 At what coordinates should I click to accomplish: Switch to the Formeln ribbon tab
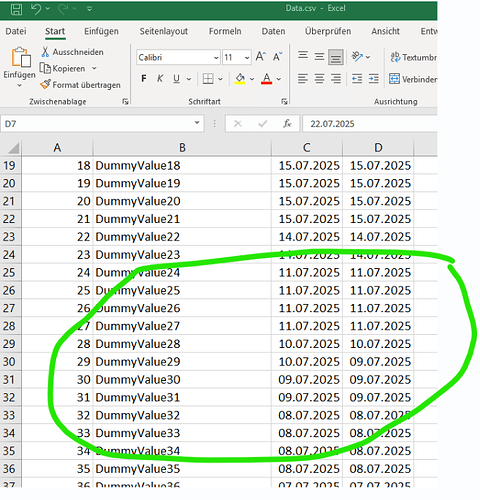click(x=225, y=31)
